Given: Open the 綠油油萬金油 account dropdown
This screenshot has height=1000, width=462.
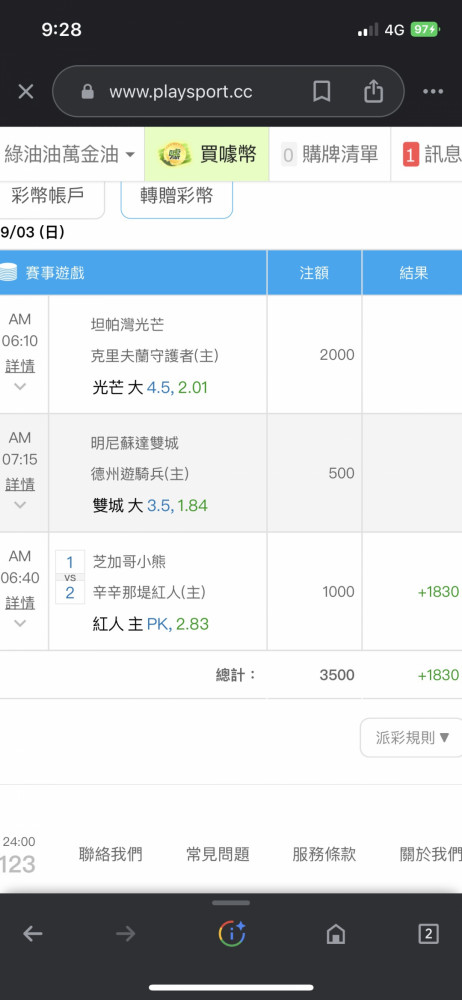Looking at the screenshot, I should pyautogui.click(x=69, y=154).
